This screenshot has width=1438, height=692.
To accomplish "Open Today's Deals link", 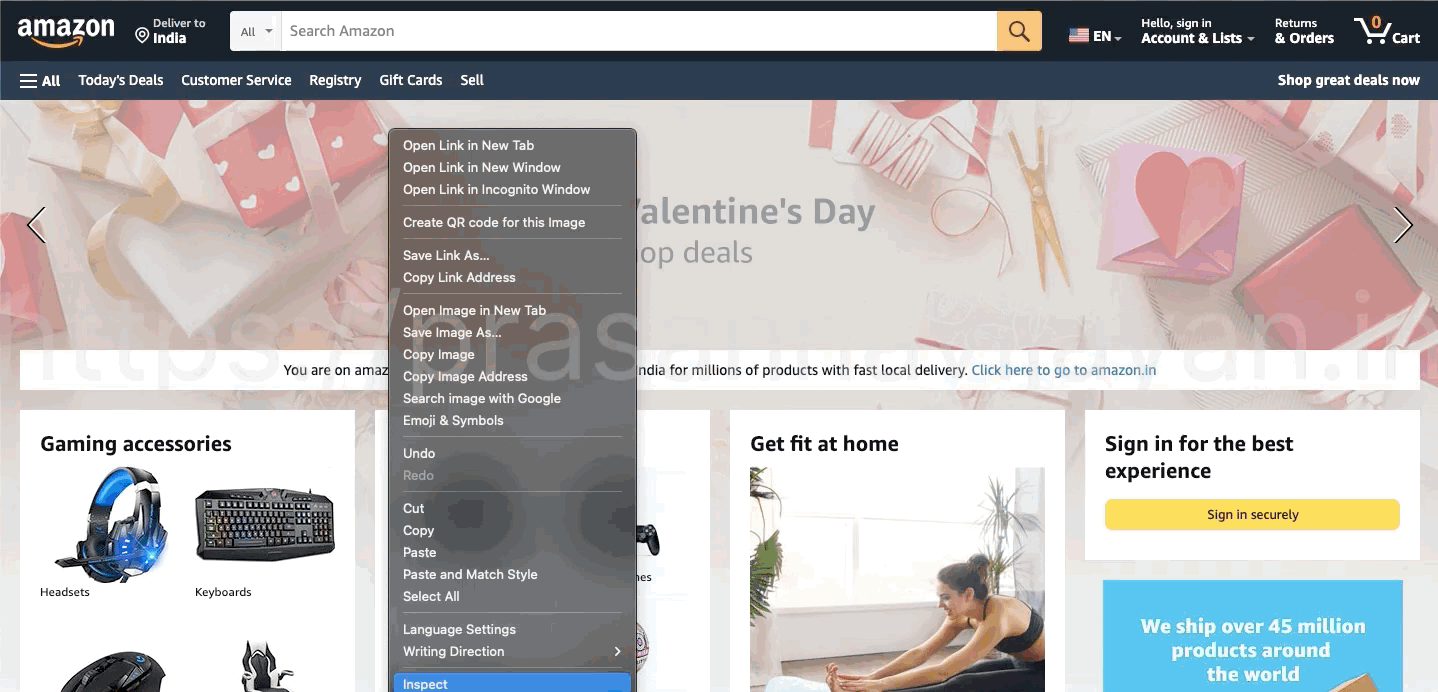I will click(121, 80).
